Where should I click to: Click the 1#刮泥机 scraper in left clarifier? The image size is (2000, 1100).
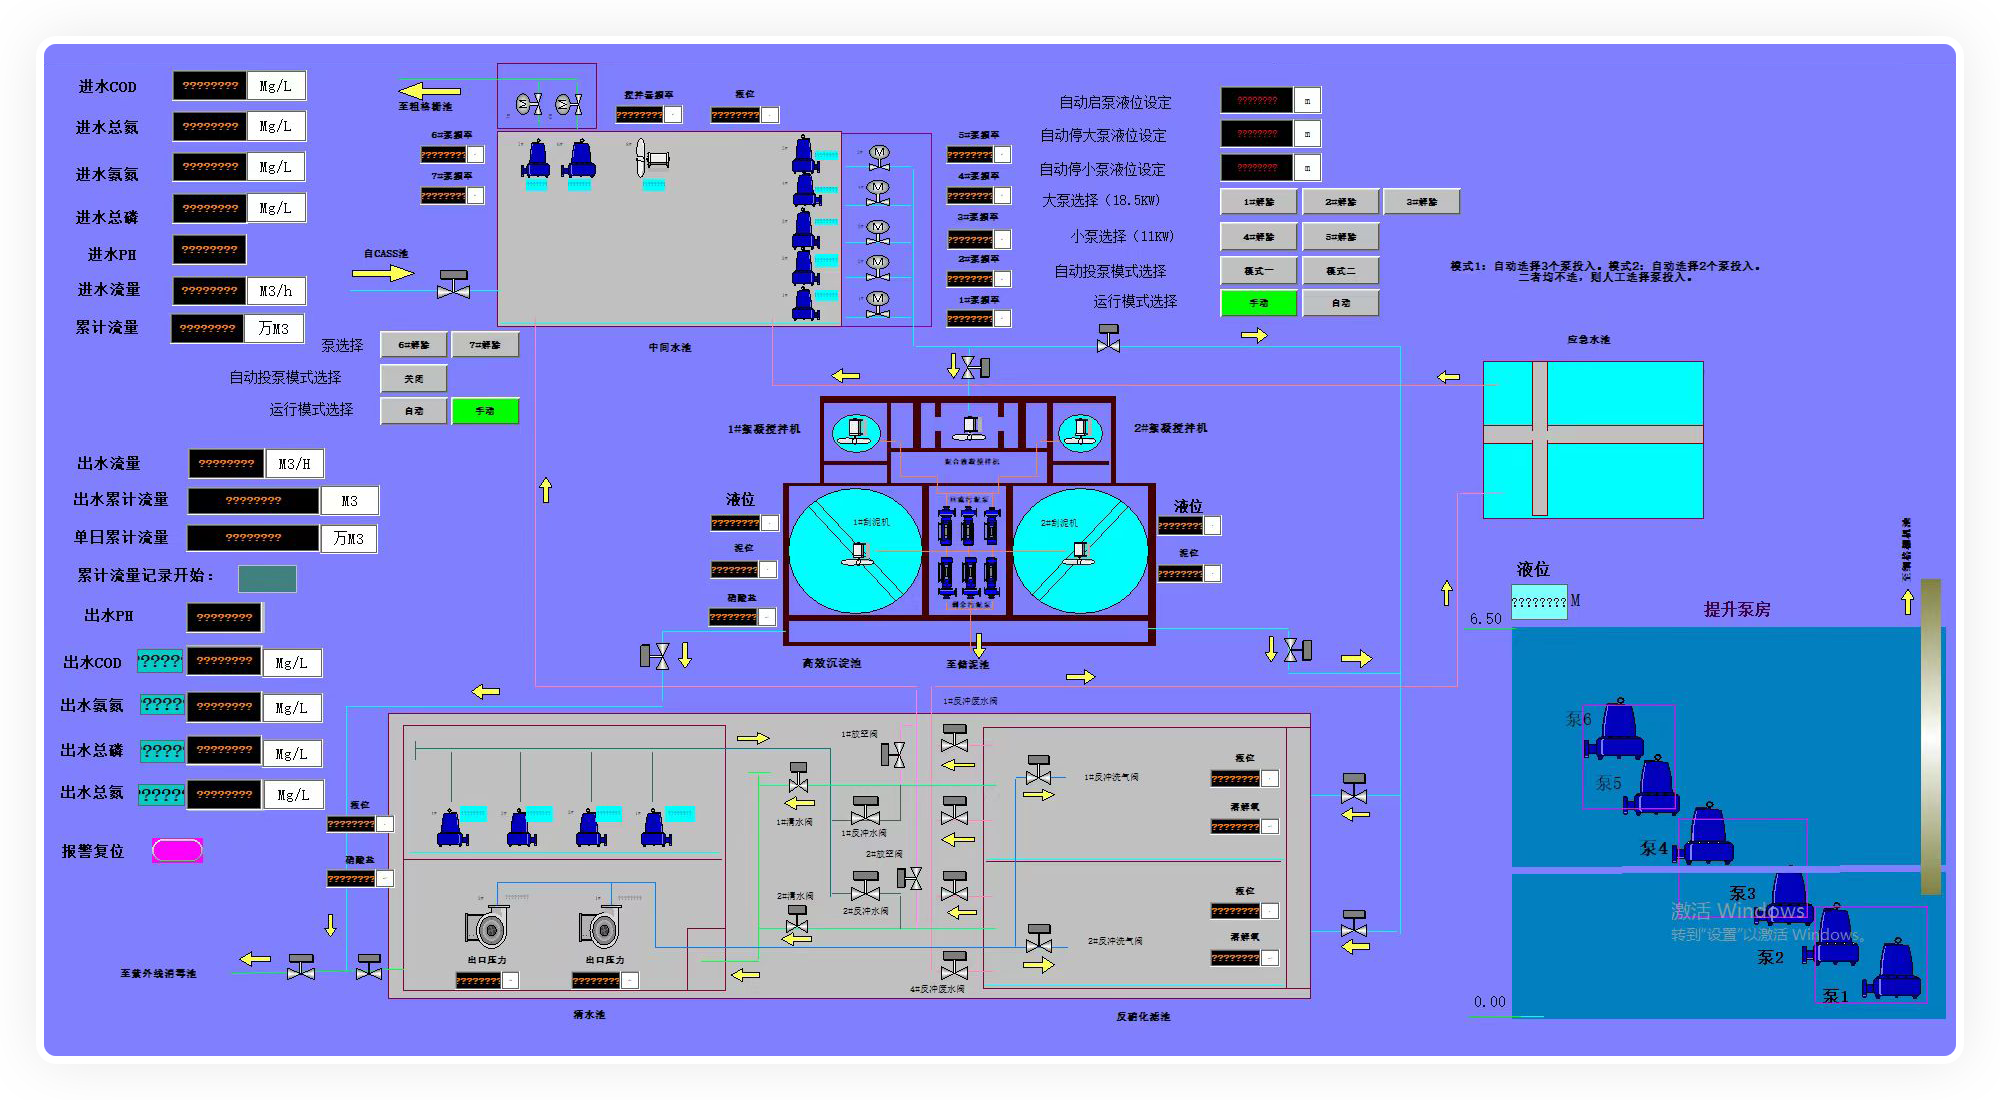tap(857, 552)
